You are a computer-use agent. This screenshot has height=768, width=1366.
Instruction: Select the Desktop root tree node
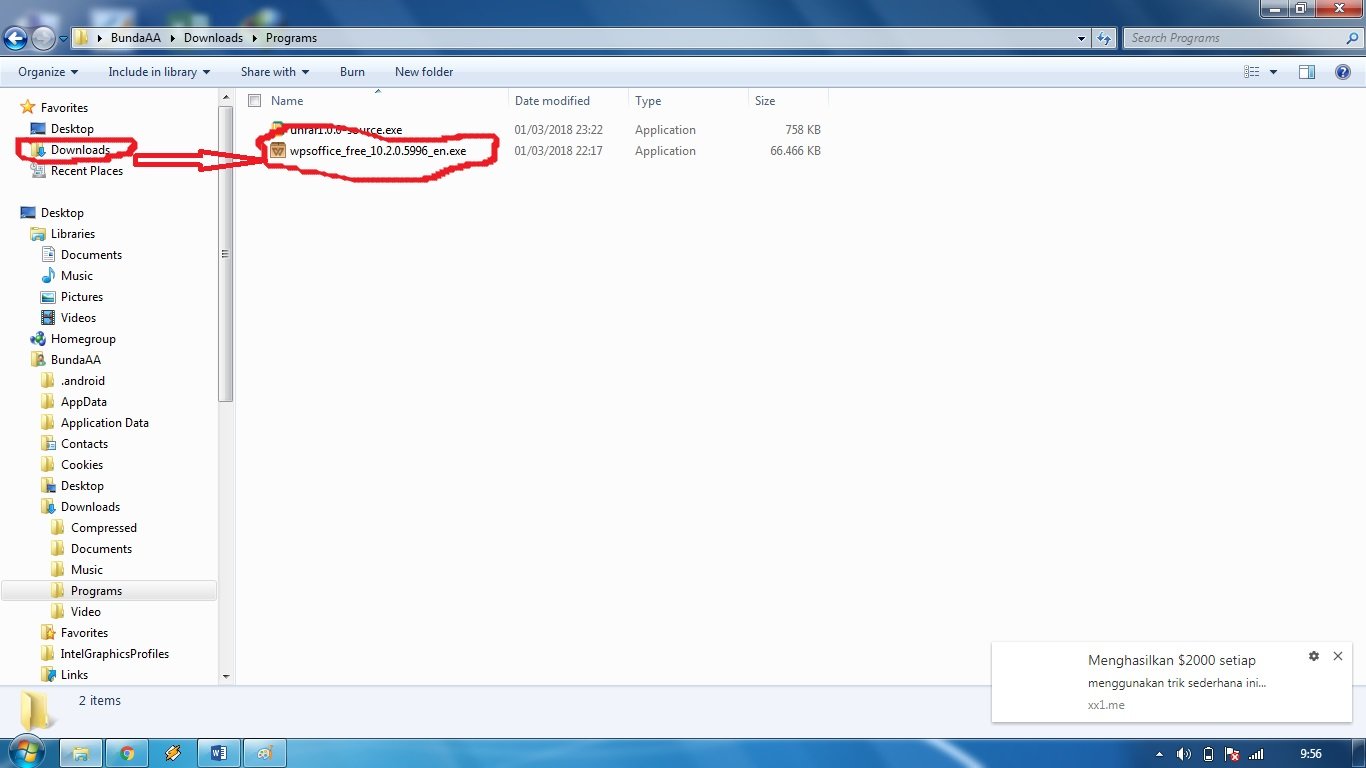click(x=62, y=213)
